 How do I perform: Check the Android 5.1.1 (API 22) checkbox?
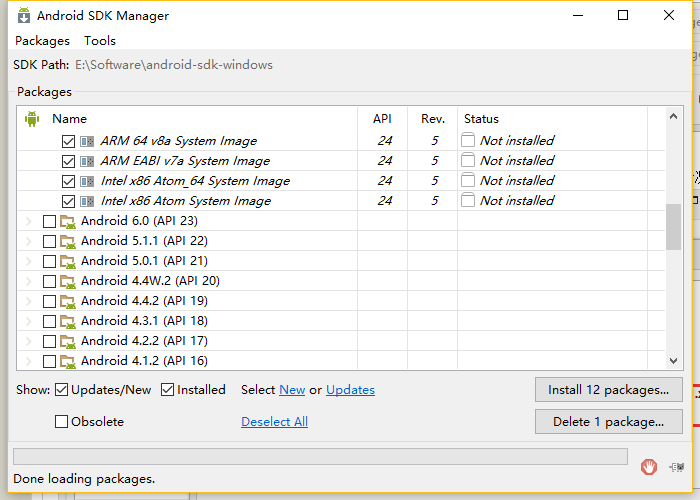point(50,242)
